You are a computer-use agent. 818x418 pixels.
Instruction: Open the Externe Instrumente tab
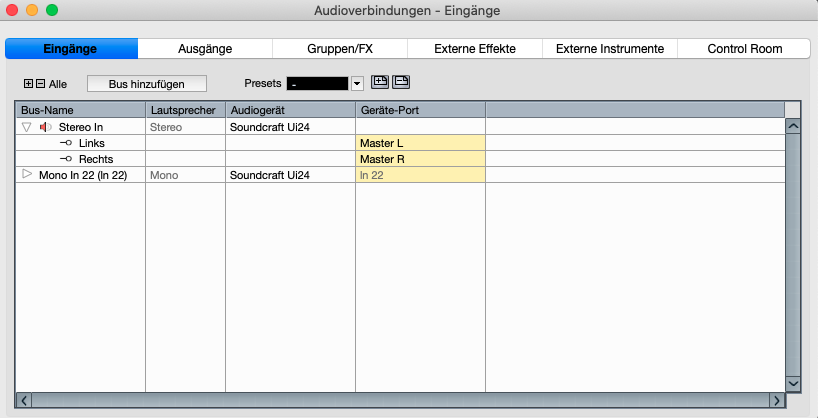(x=609, y=48)
